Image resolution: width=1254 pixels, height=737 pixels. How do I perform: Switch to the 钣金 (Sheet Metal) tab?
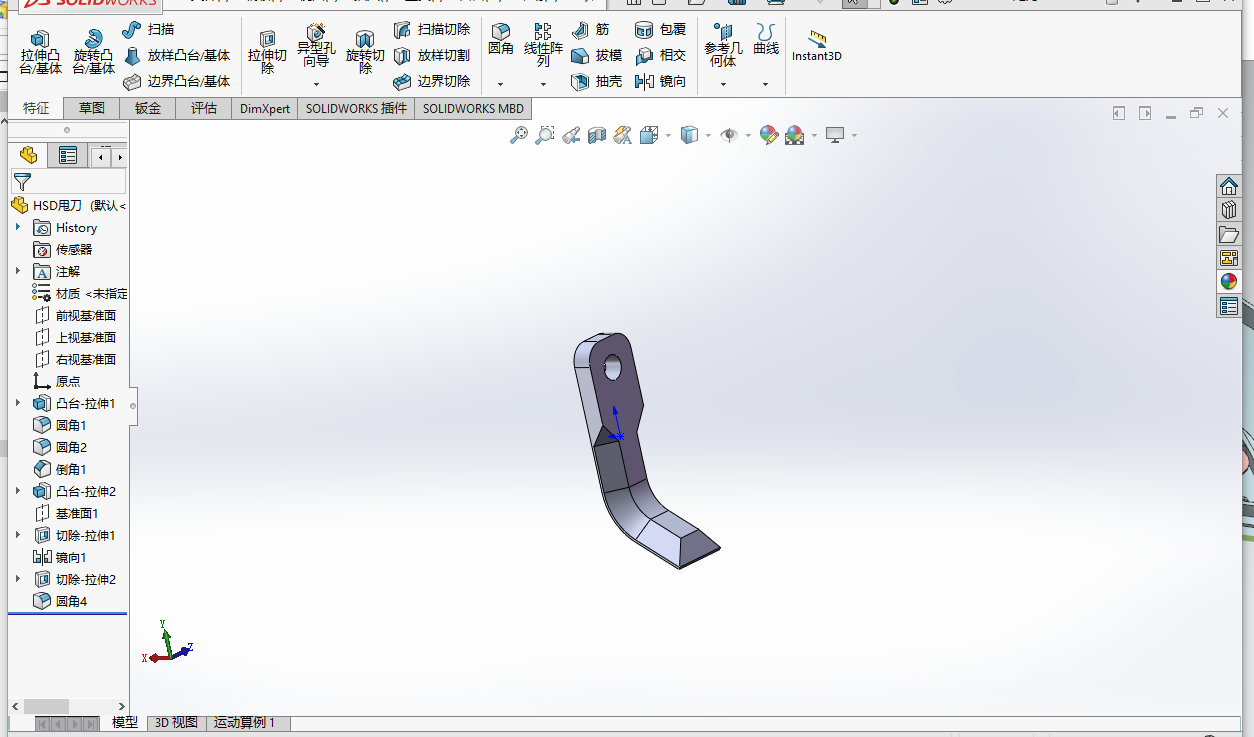point(148,108)
